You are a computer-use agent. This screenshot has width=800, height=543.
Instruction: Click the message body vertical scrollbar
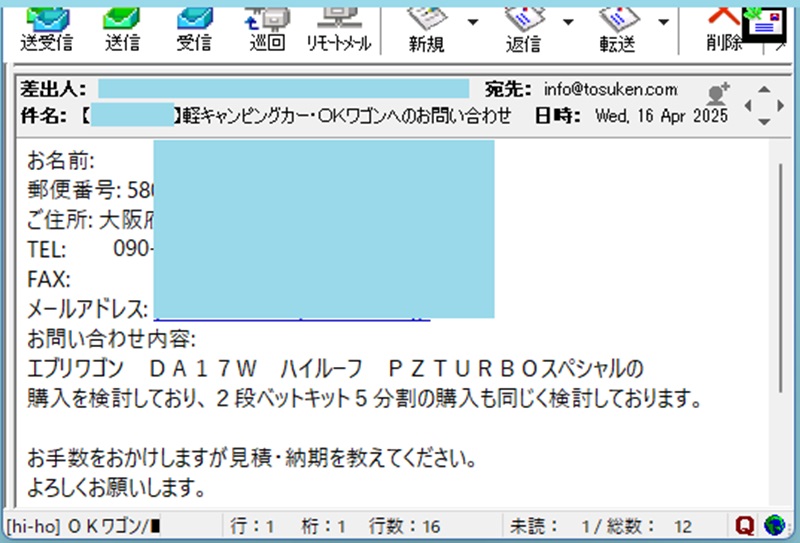coord(782,300)
